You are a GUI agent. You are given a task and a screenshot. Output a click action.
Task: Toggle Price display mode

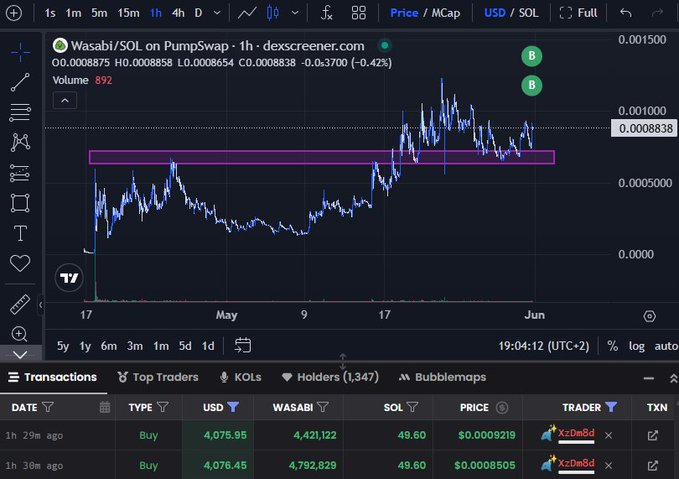tap(404, 13)
